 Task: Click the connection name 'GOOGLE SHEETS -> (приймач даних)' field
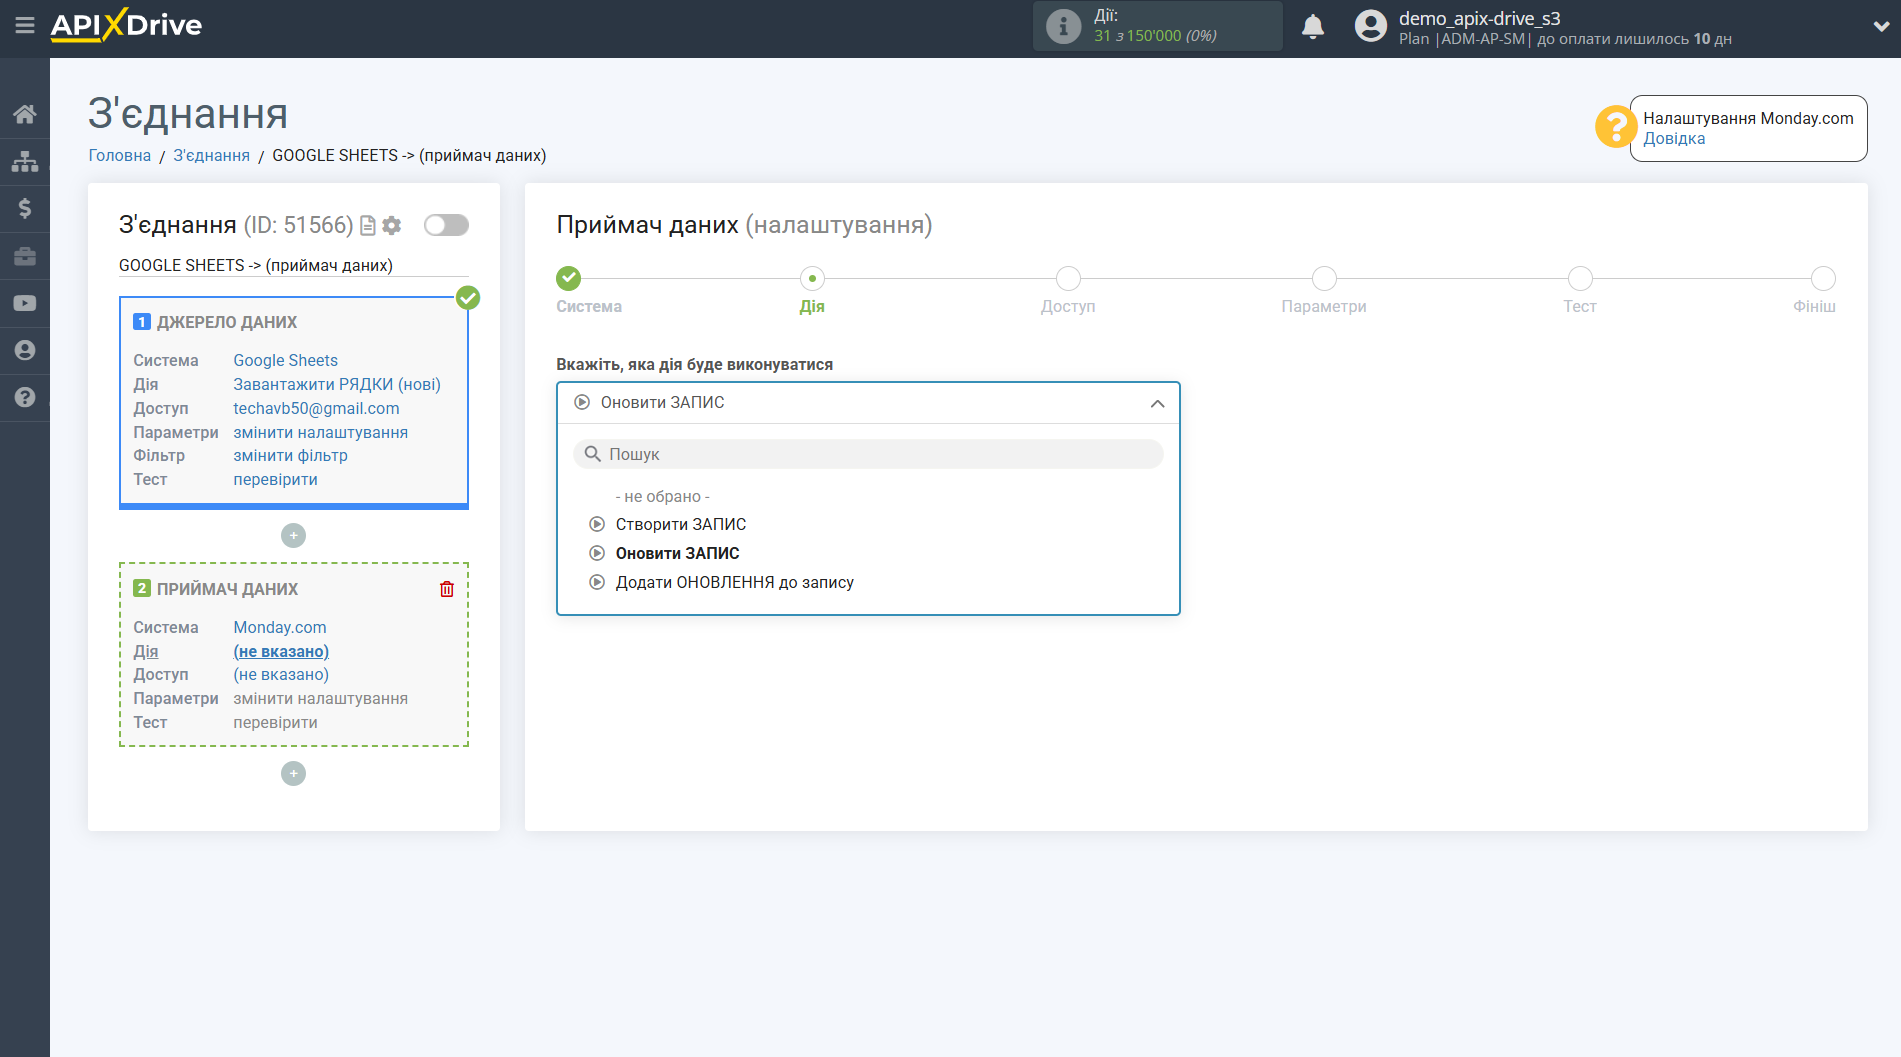pyautogui.click(x=293, y=266)
